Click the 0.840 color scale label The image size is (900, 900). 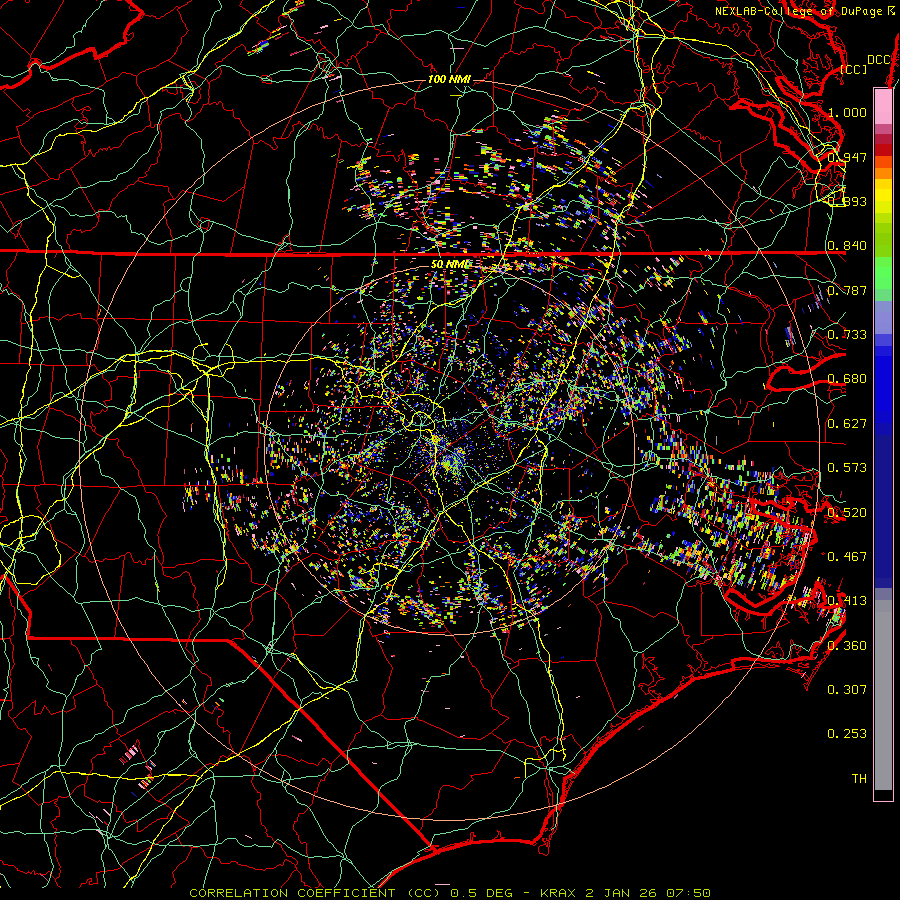pyautogui.click(x=847, y=246)
